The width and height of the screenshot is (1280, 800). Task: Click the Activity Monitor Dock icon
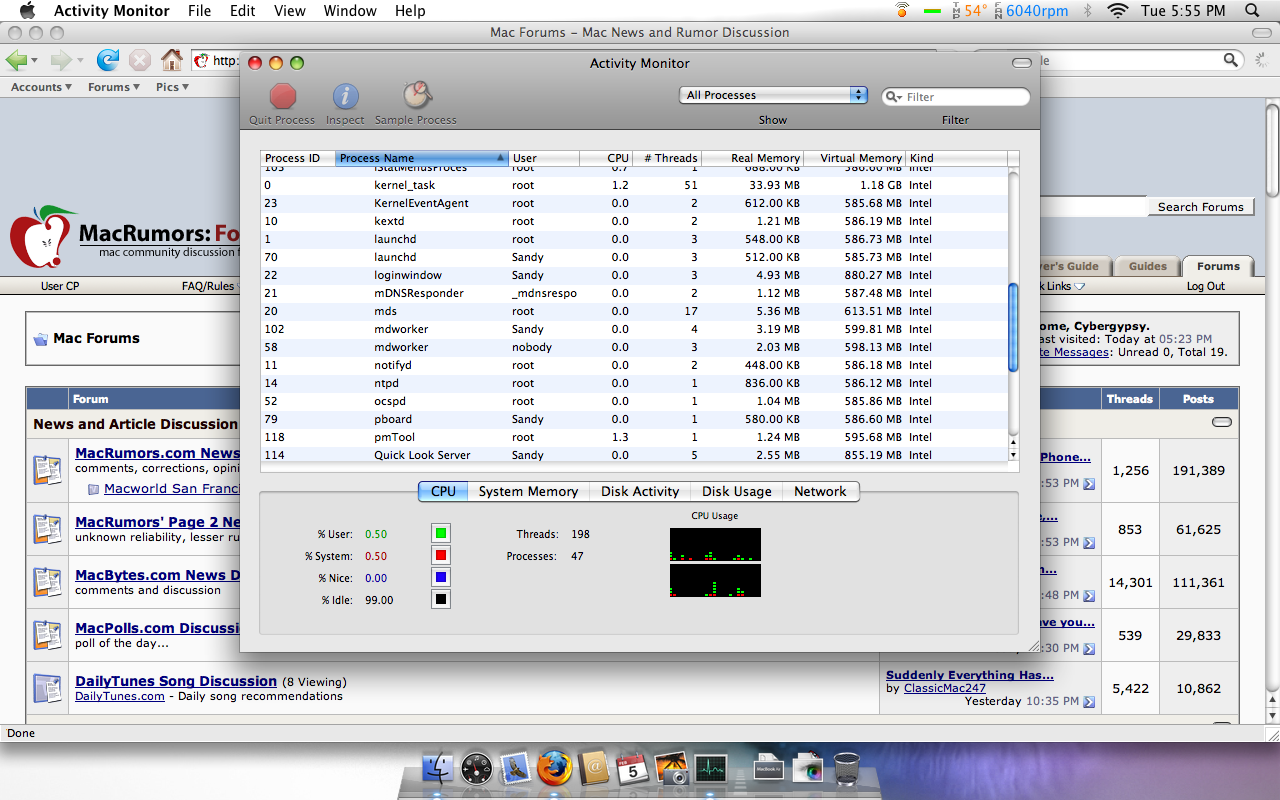coord(710,768)
